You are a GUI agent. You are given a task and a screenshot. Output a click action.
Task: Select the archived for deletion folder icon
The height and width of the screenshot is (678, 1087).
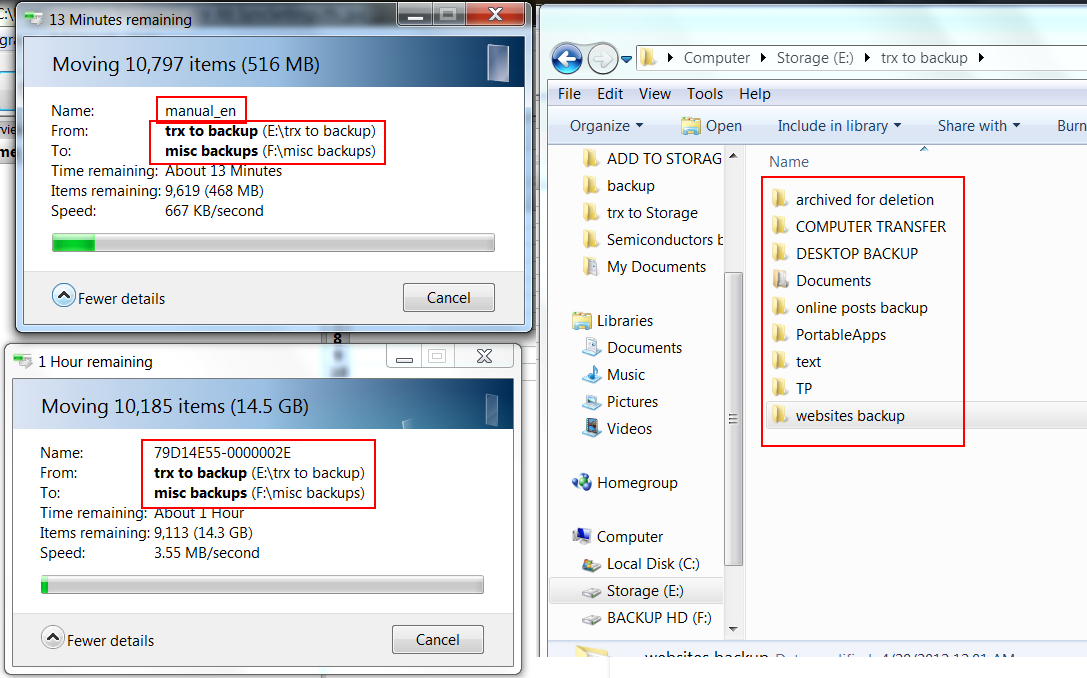[x=781, y=200]
